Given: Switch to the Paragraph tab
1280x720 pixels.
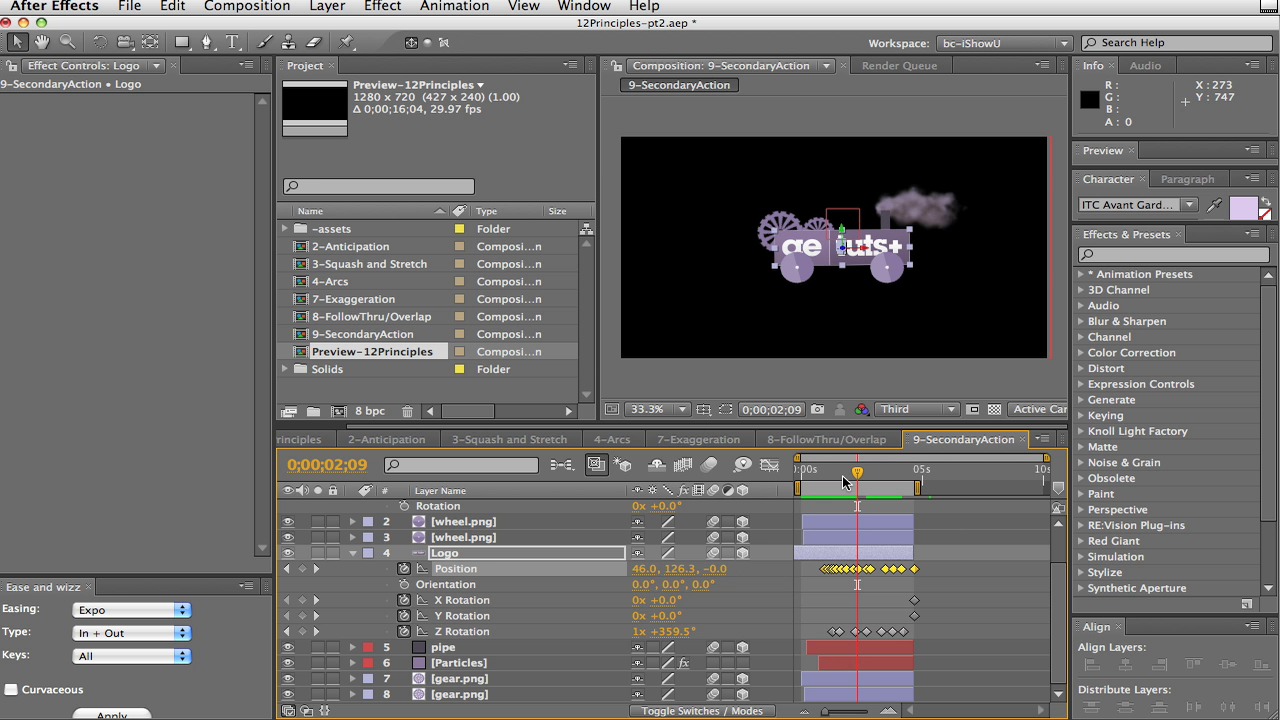Looking at the screenshot, I should (x=1187, y=179).
